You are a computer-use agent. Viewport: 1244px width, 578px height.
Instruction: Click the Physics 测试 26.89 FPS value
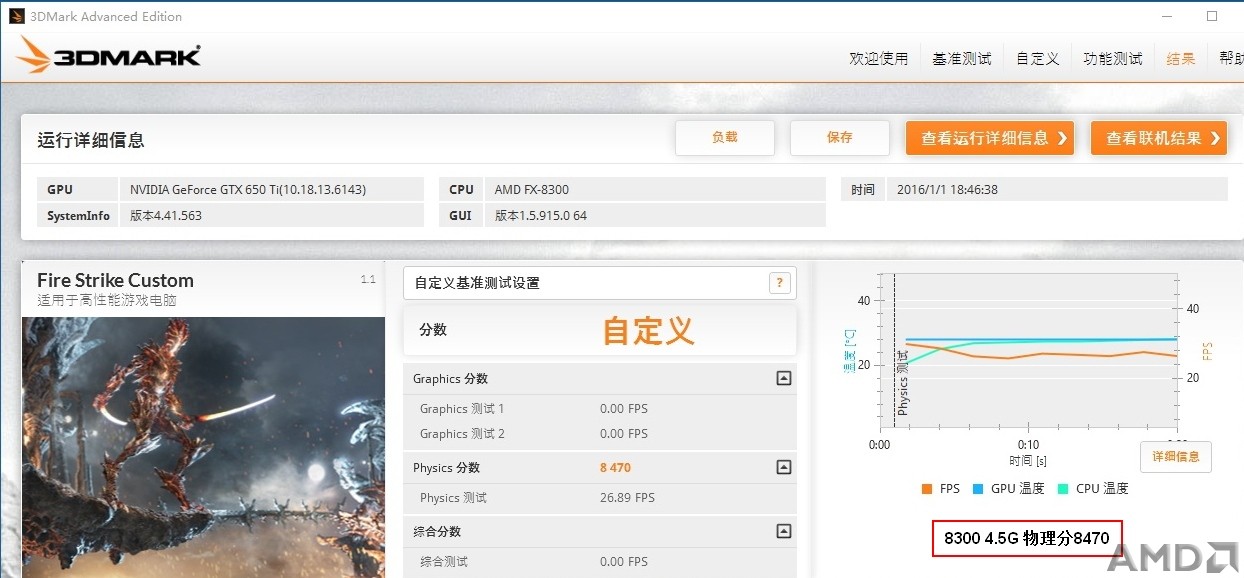point(627,498)
